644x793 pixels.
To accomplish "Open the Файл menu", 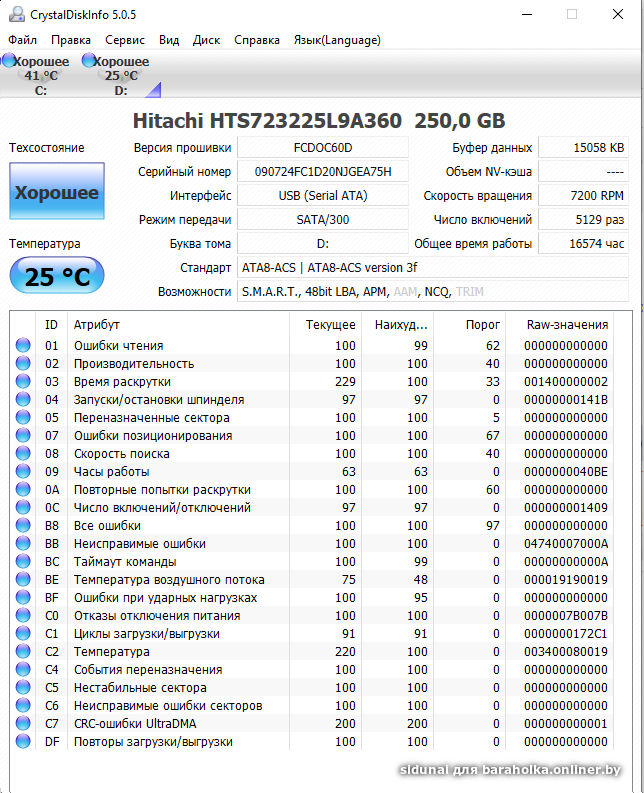I will [x=22, y=40].
